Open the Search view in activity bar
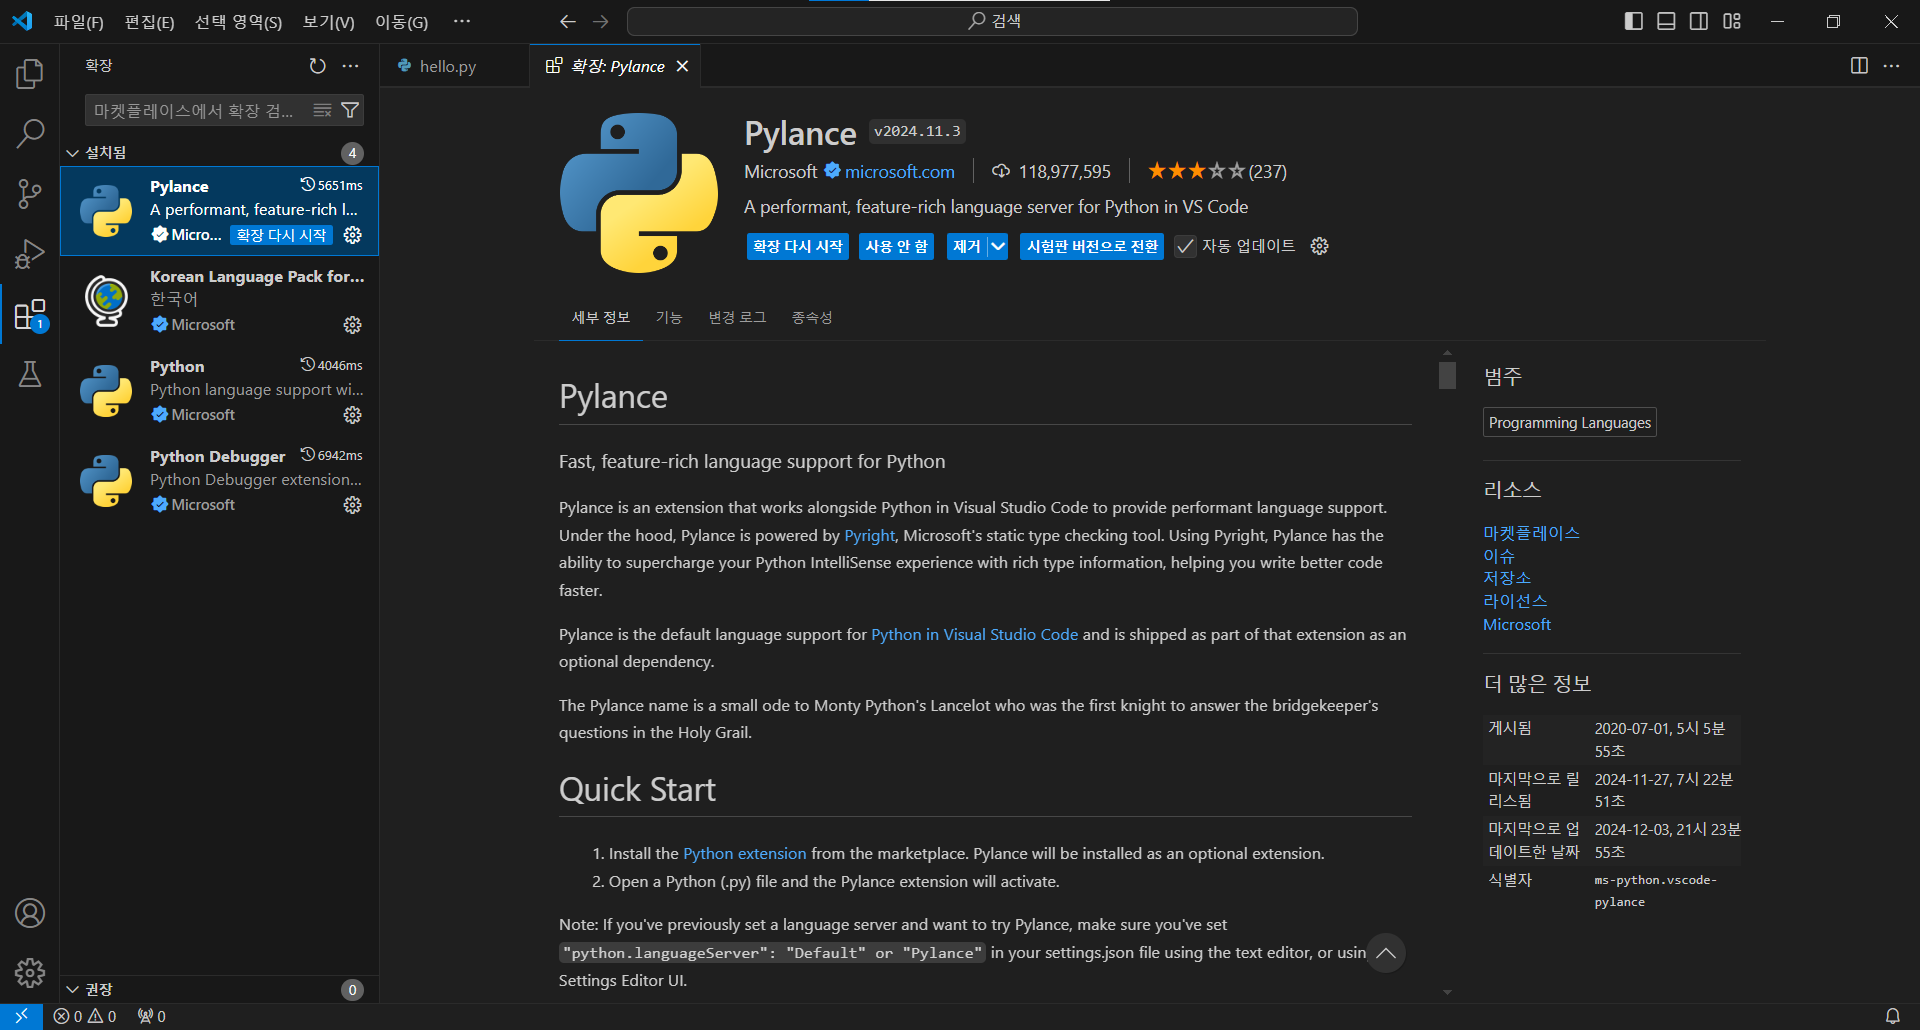The width and height of the screenshot is (1920, 1030). (x=30, y=133)
